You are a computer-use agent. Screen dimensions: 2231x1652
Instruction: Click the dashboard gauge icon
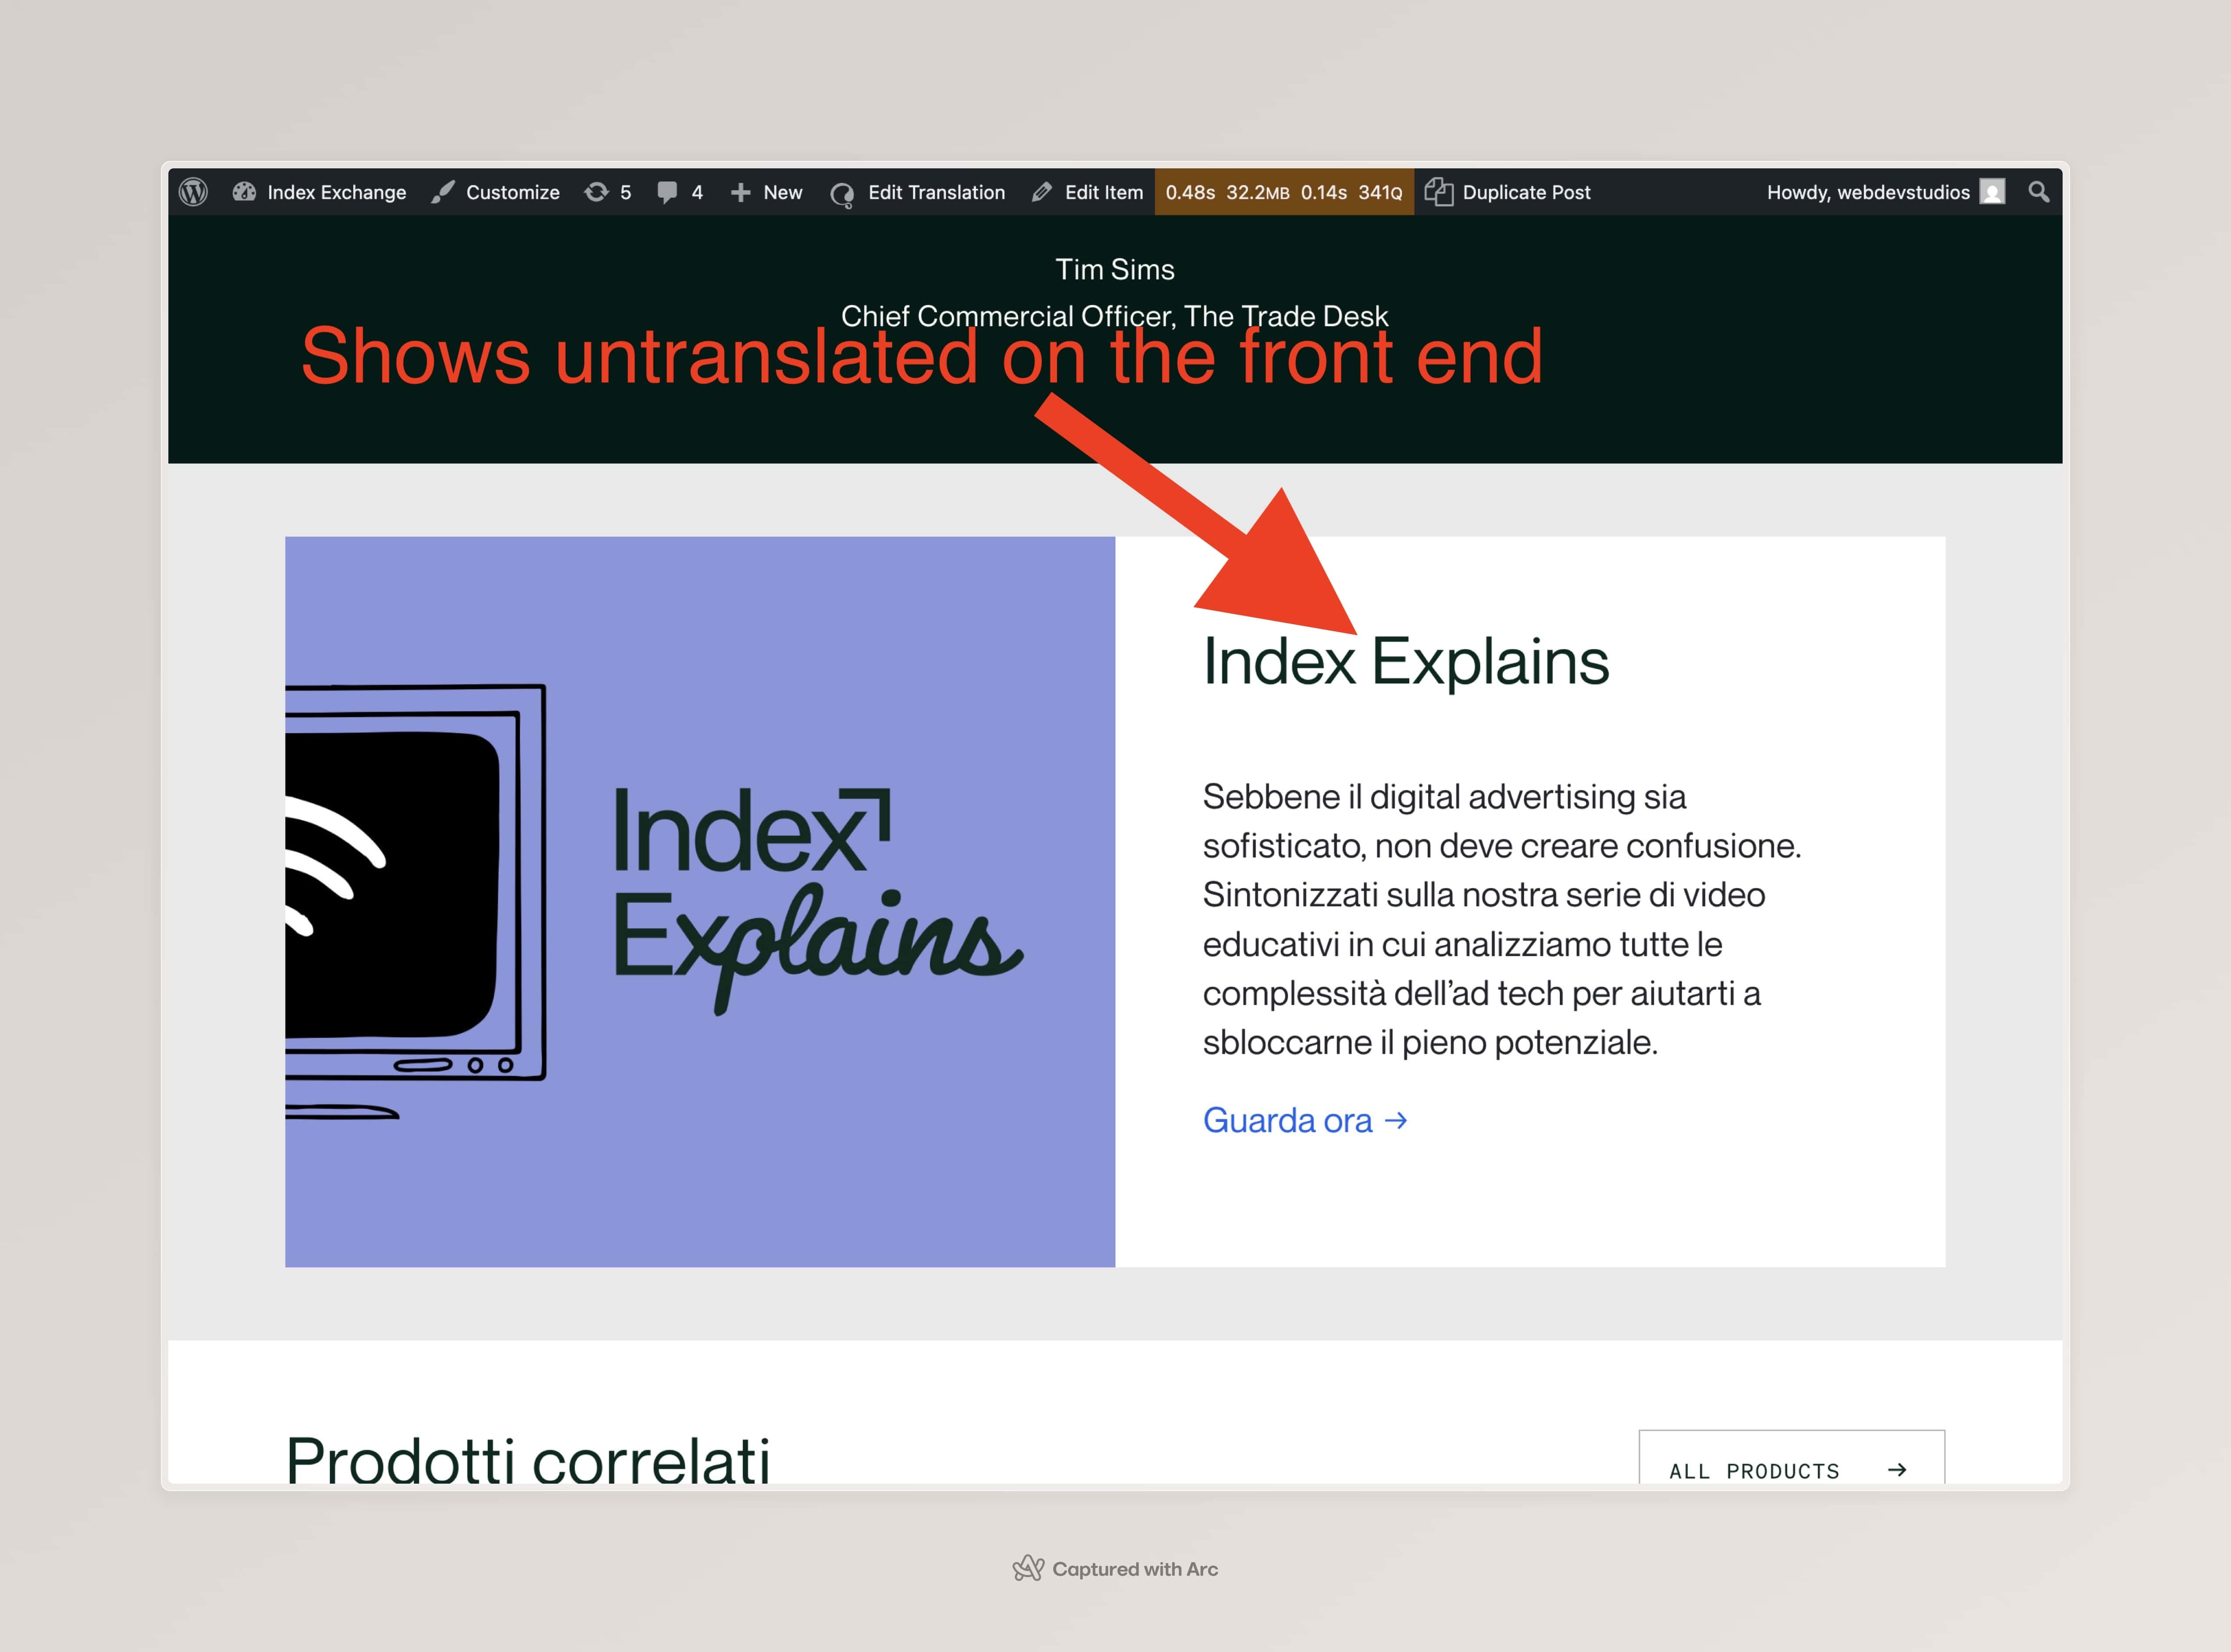pos(244,192)
